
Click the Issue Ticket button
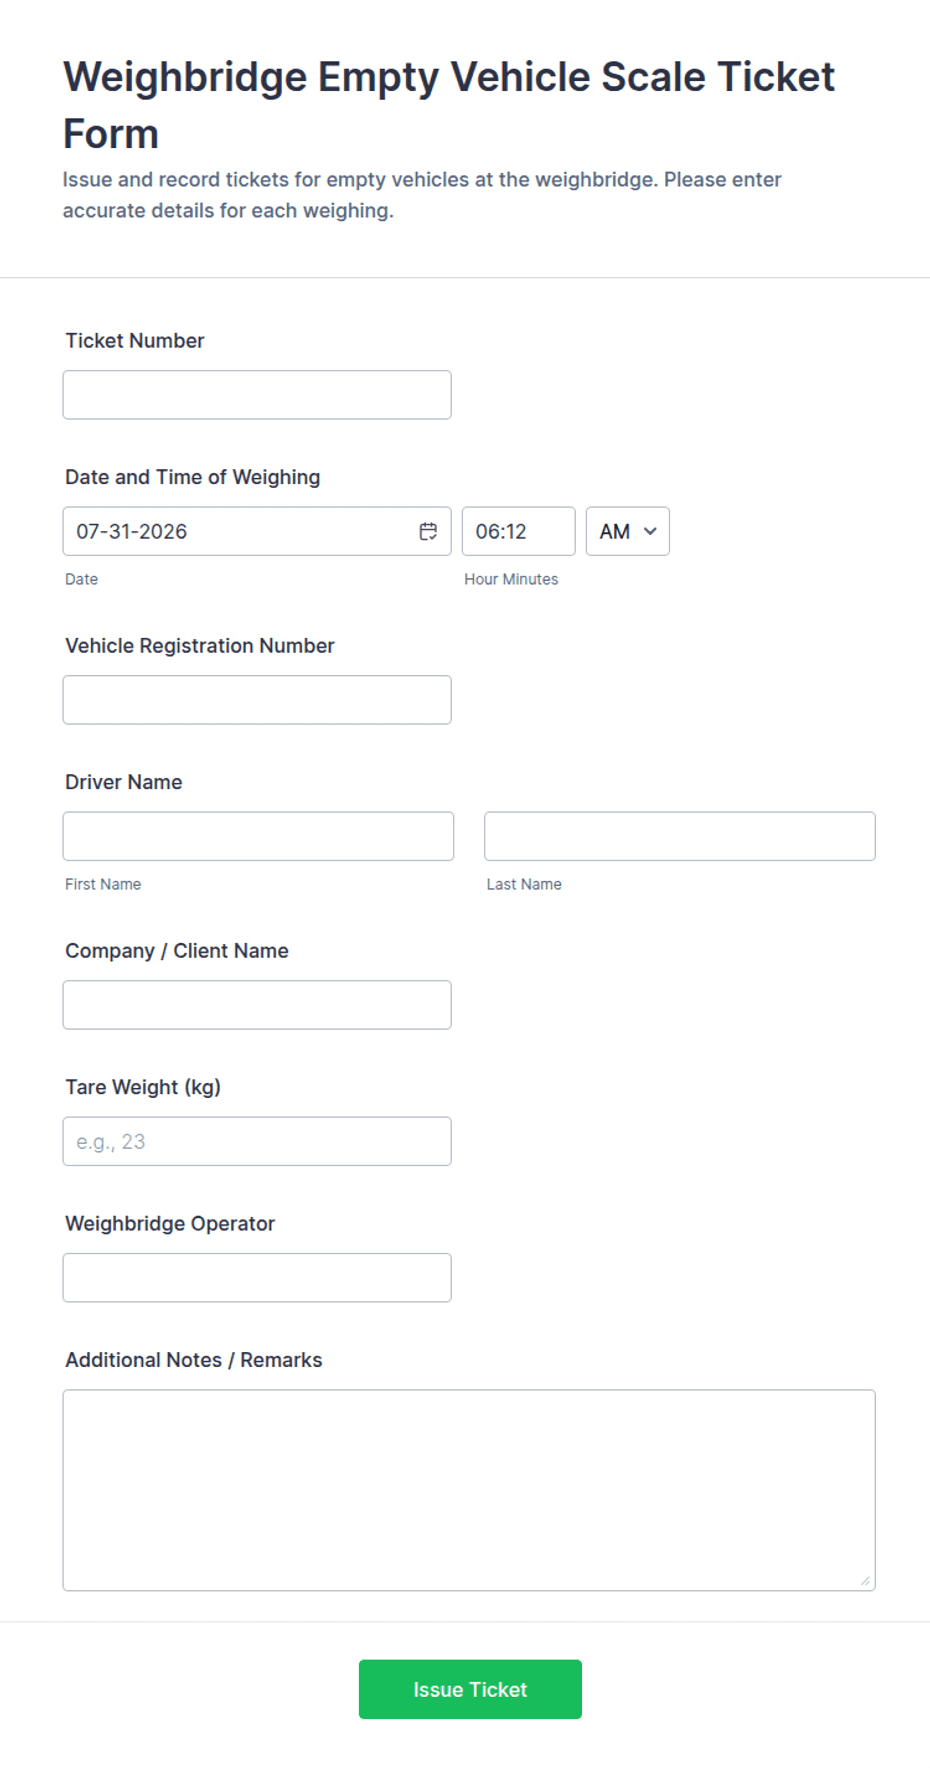[x=470, y=1689]
